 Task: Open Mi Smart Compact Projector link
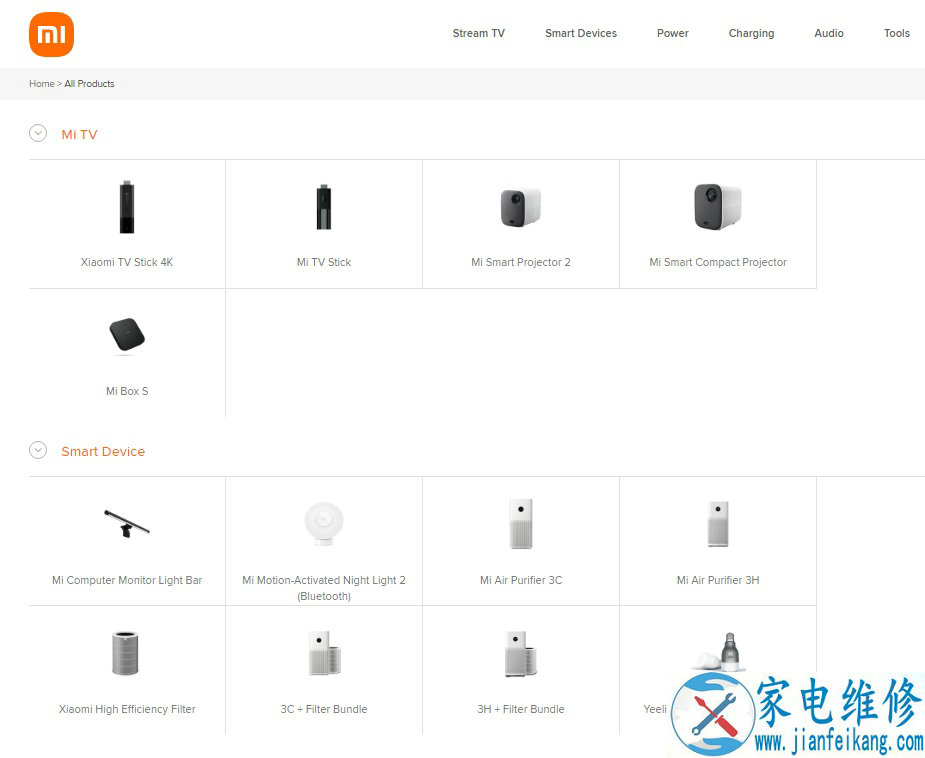tap(718, 262)
